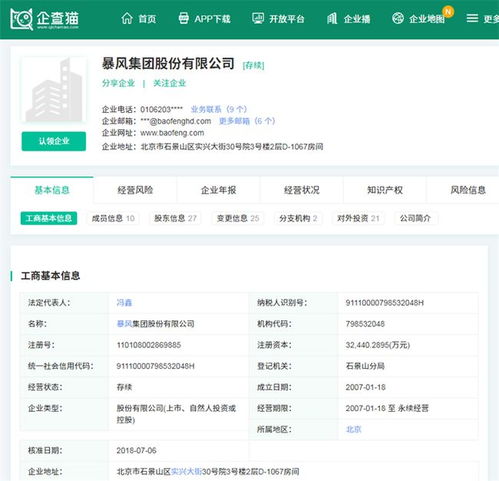Viewport: 499px width, 481px height.
Task: Click the 工商基本信息 section heading
Action: [50, 276]
